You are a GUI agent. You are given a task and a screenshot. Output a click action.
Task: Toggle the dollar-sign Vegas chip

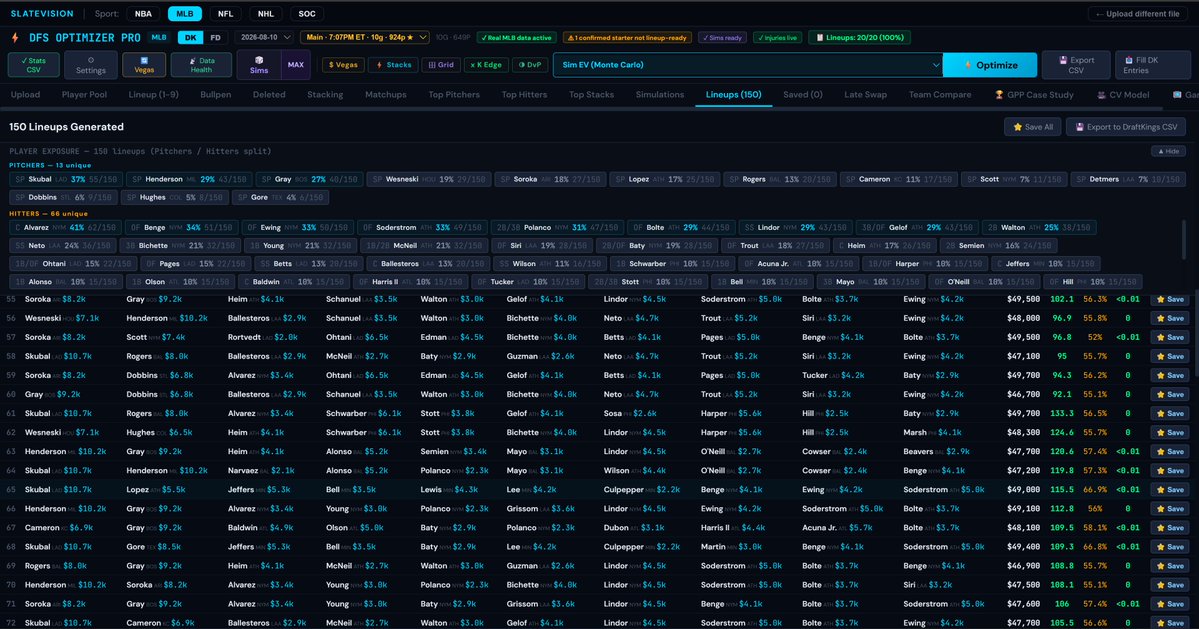click(x=343, y=65)
